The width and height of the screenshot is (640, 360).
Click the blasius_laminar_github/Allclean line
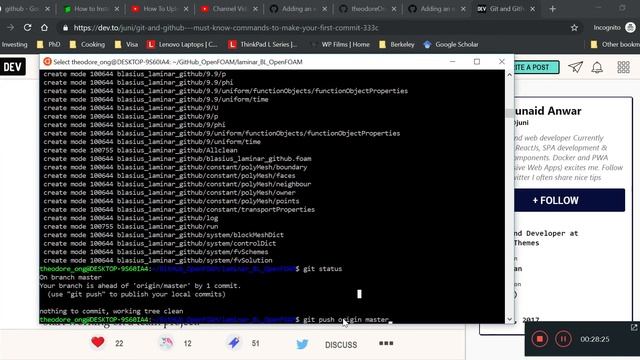pyautogui.click(x=140, y=150)
